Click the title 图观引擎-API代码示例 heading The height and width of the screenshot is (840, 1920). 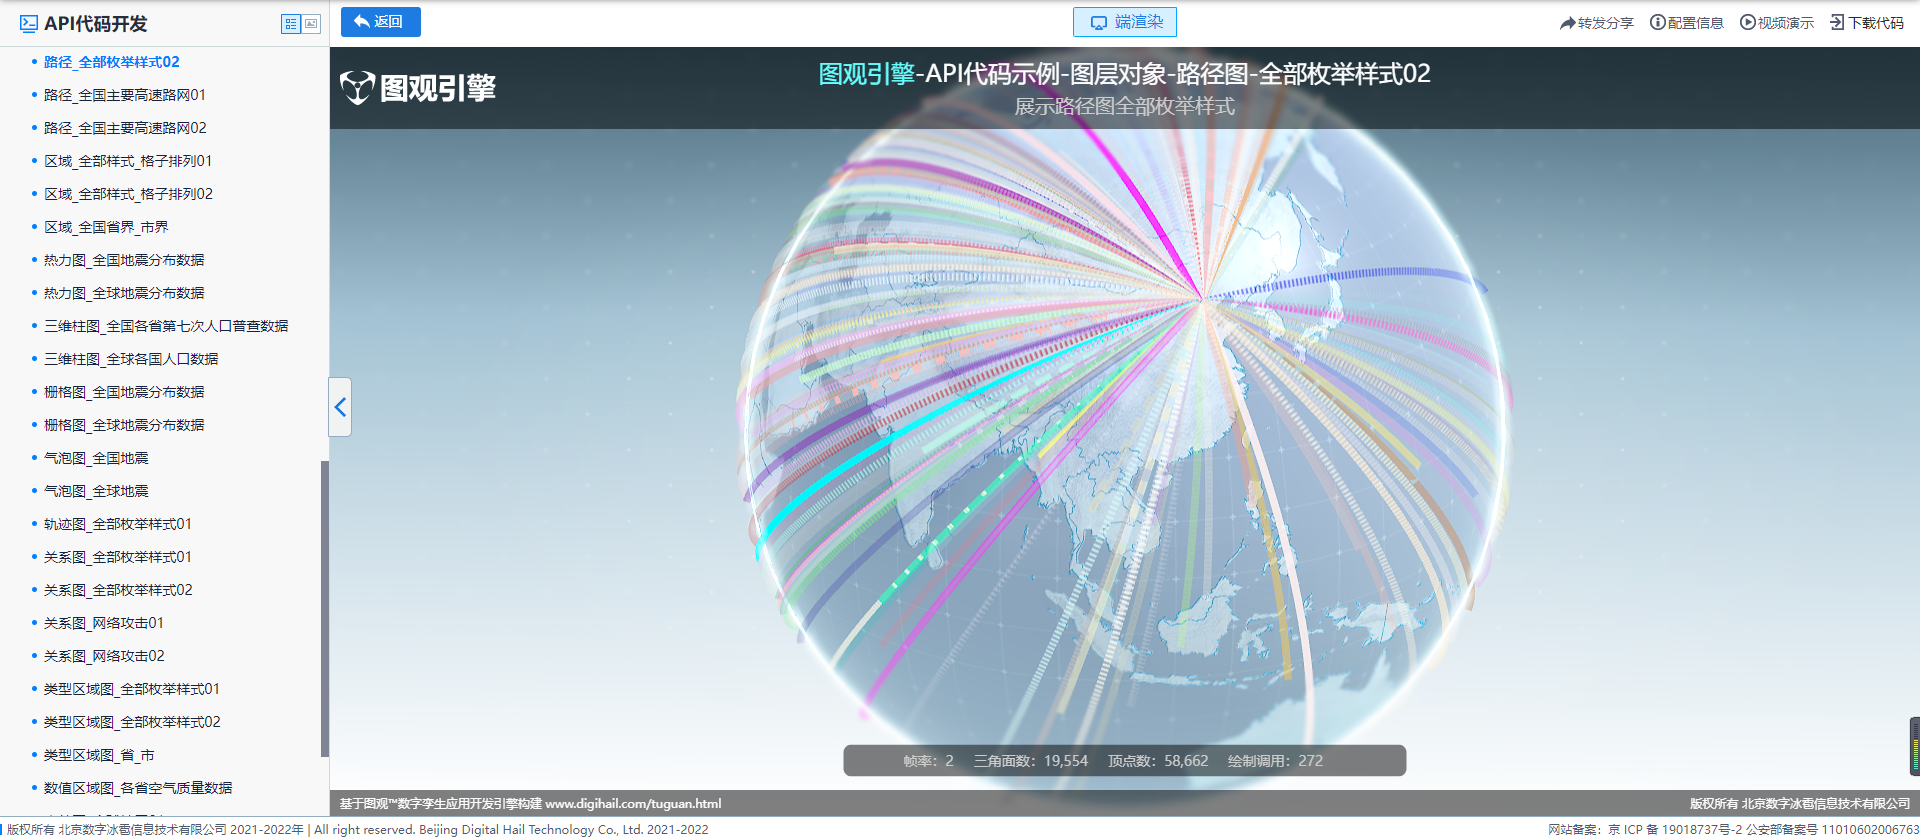pyautogui.click(x=1124, y=74)
